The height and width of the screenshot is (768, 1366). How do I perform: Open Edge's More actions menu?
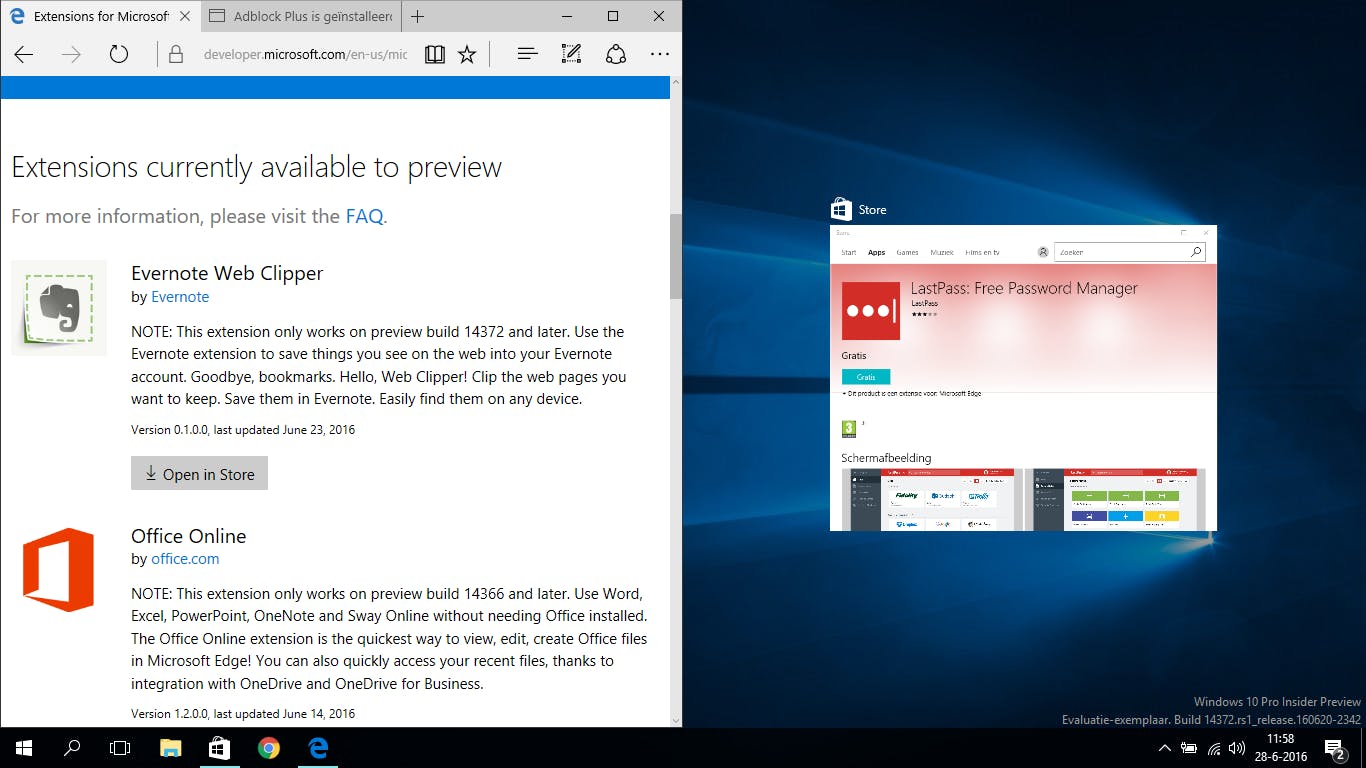[x=660, y=55]
